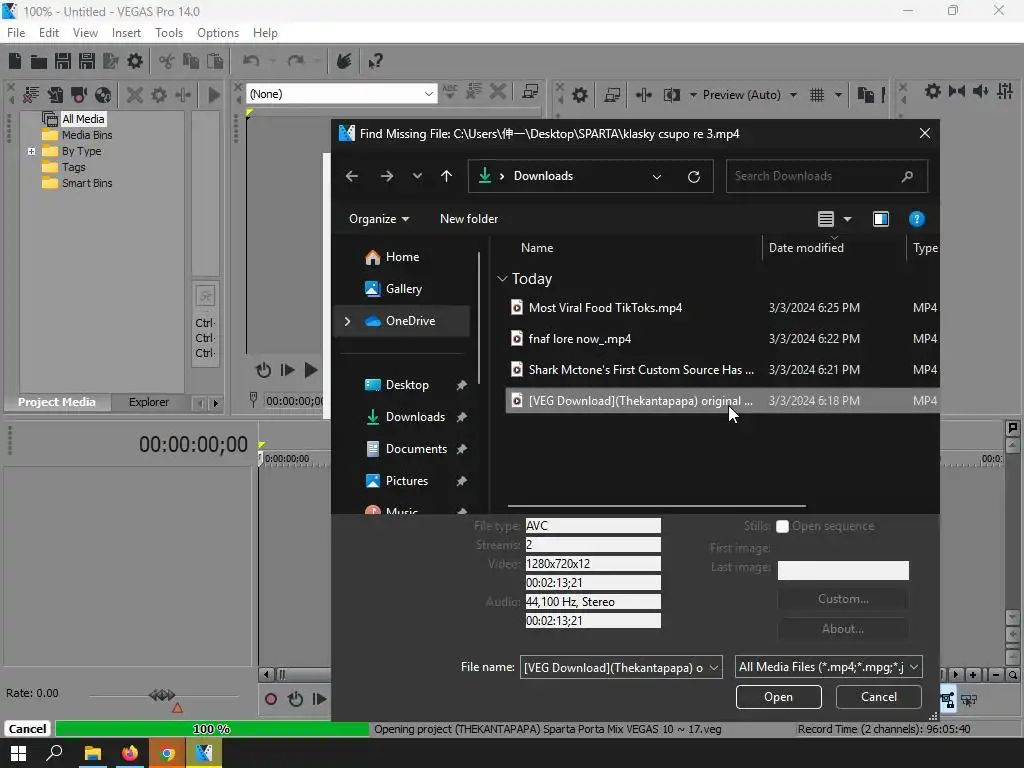Click the Overlays grid icon in preview
The image size is (1024, 768).
[817, 95]
